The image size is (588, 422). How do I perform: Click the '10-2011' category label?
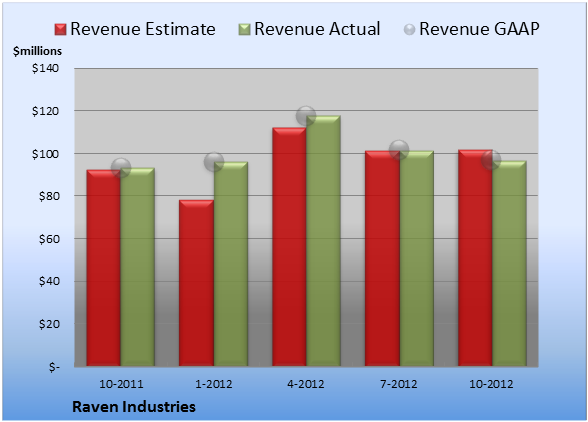121,384
